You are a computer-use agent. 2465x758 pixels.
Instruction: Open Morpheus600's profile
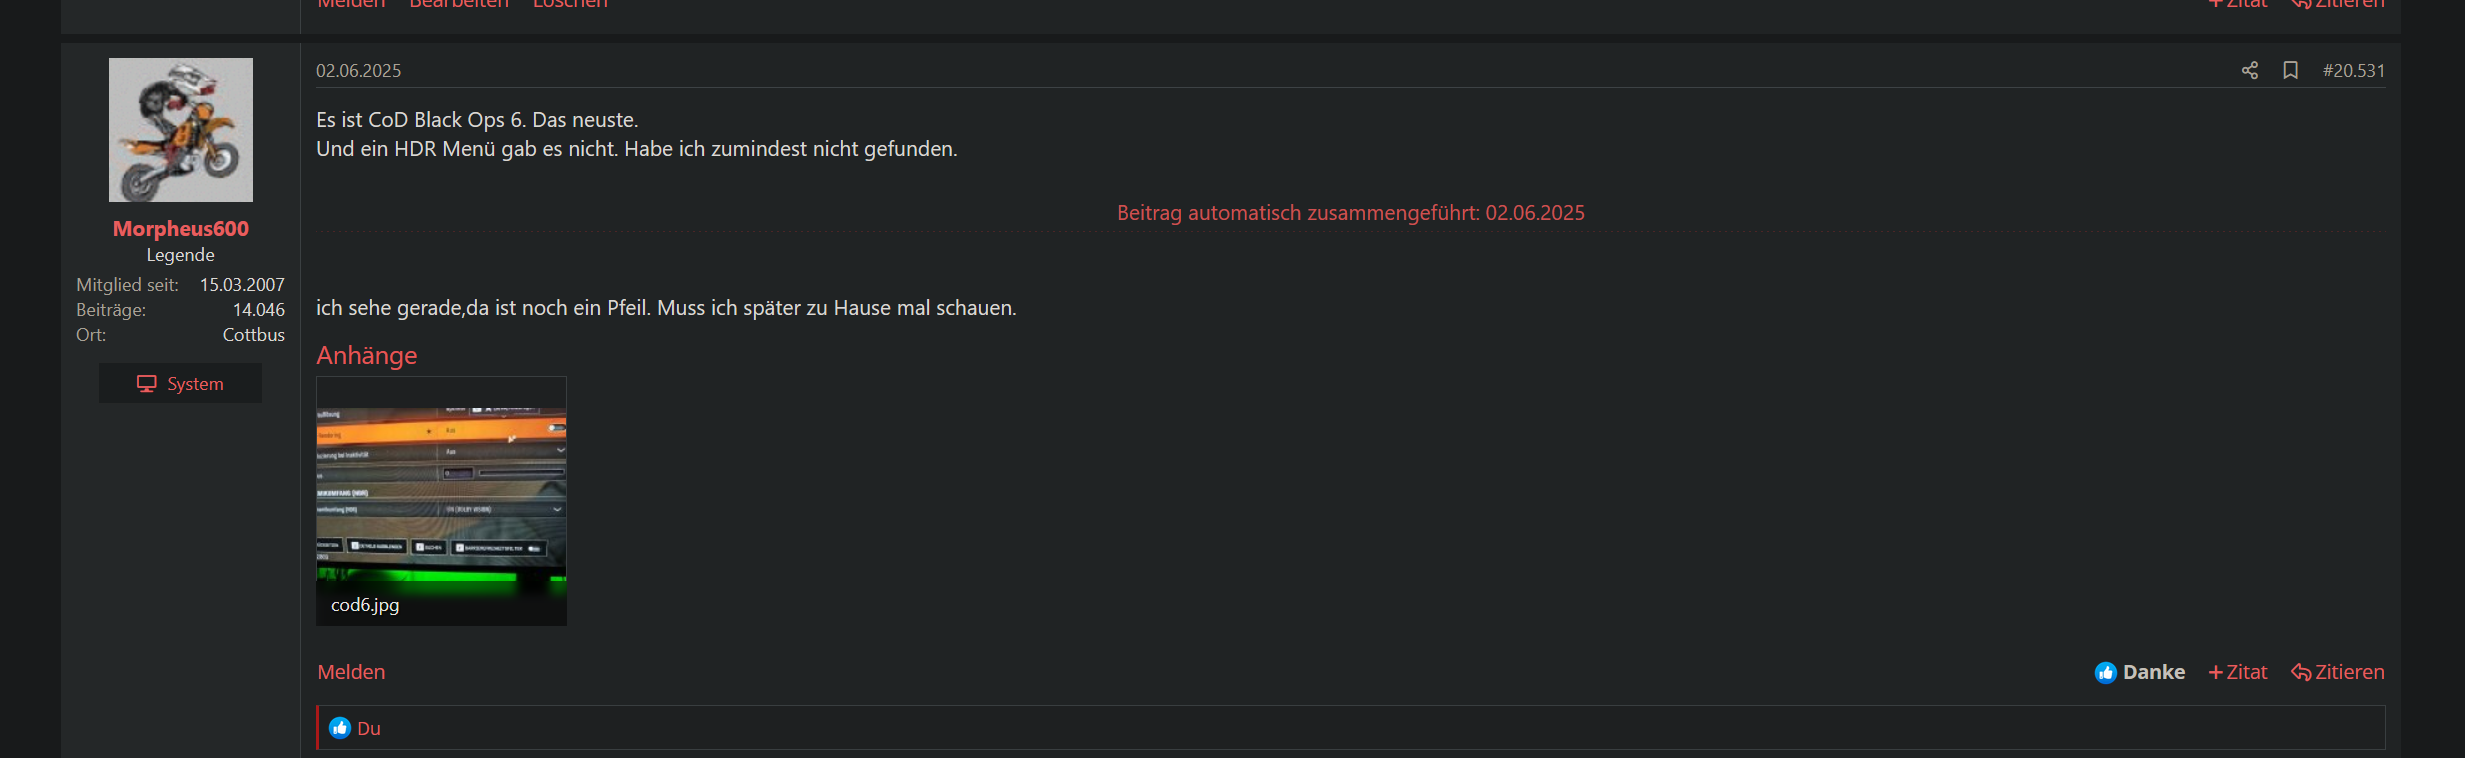click(180, 228)
